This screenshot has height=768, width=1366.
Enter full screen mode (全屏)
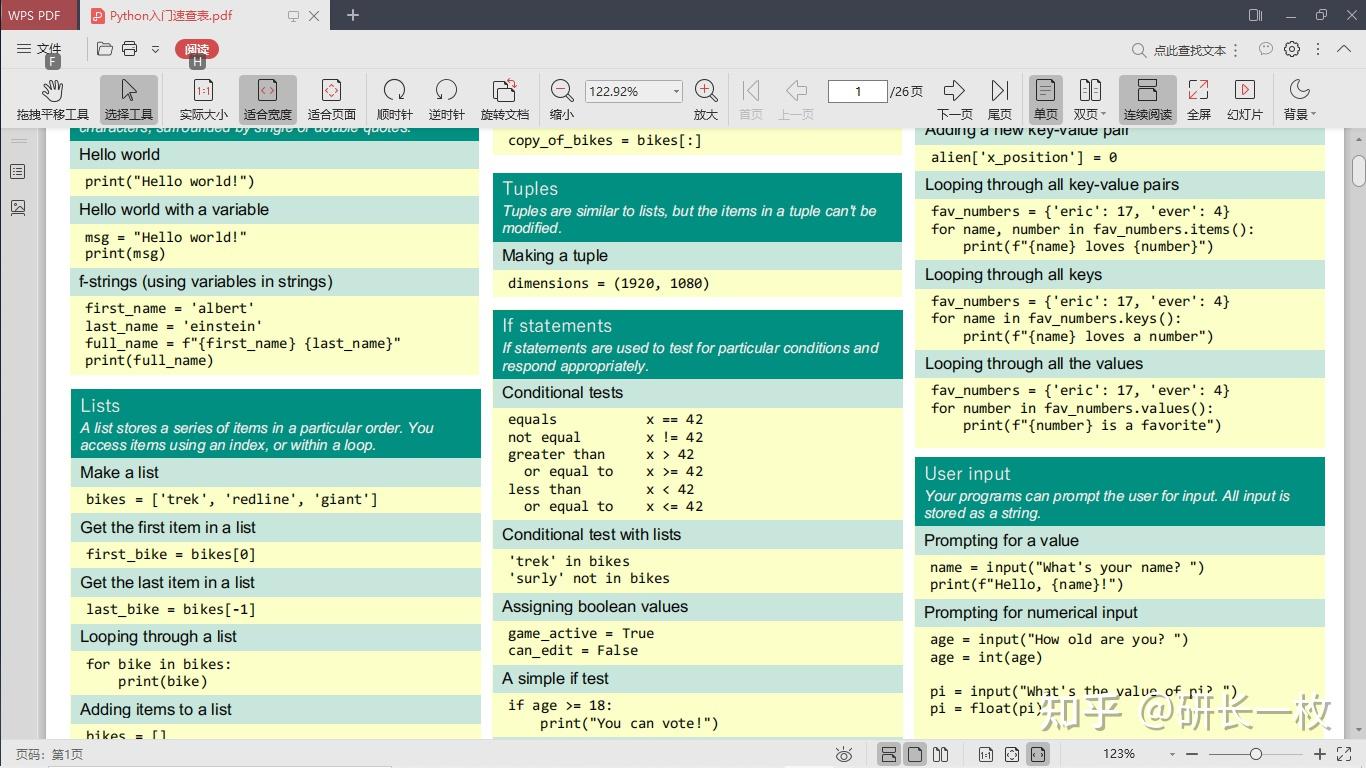click(1198, 100)
